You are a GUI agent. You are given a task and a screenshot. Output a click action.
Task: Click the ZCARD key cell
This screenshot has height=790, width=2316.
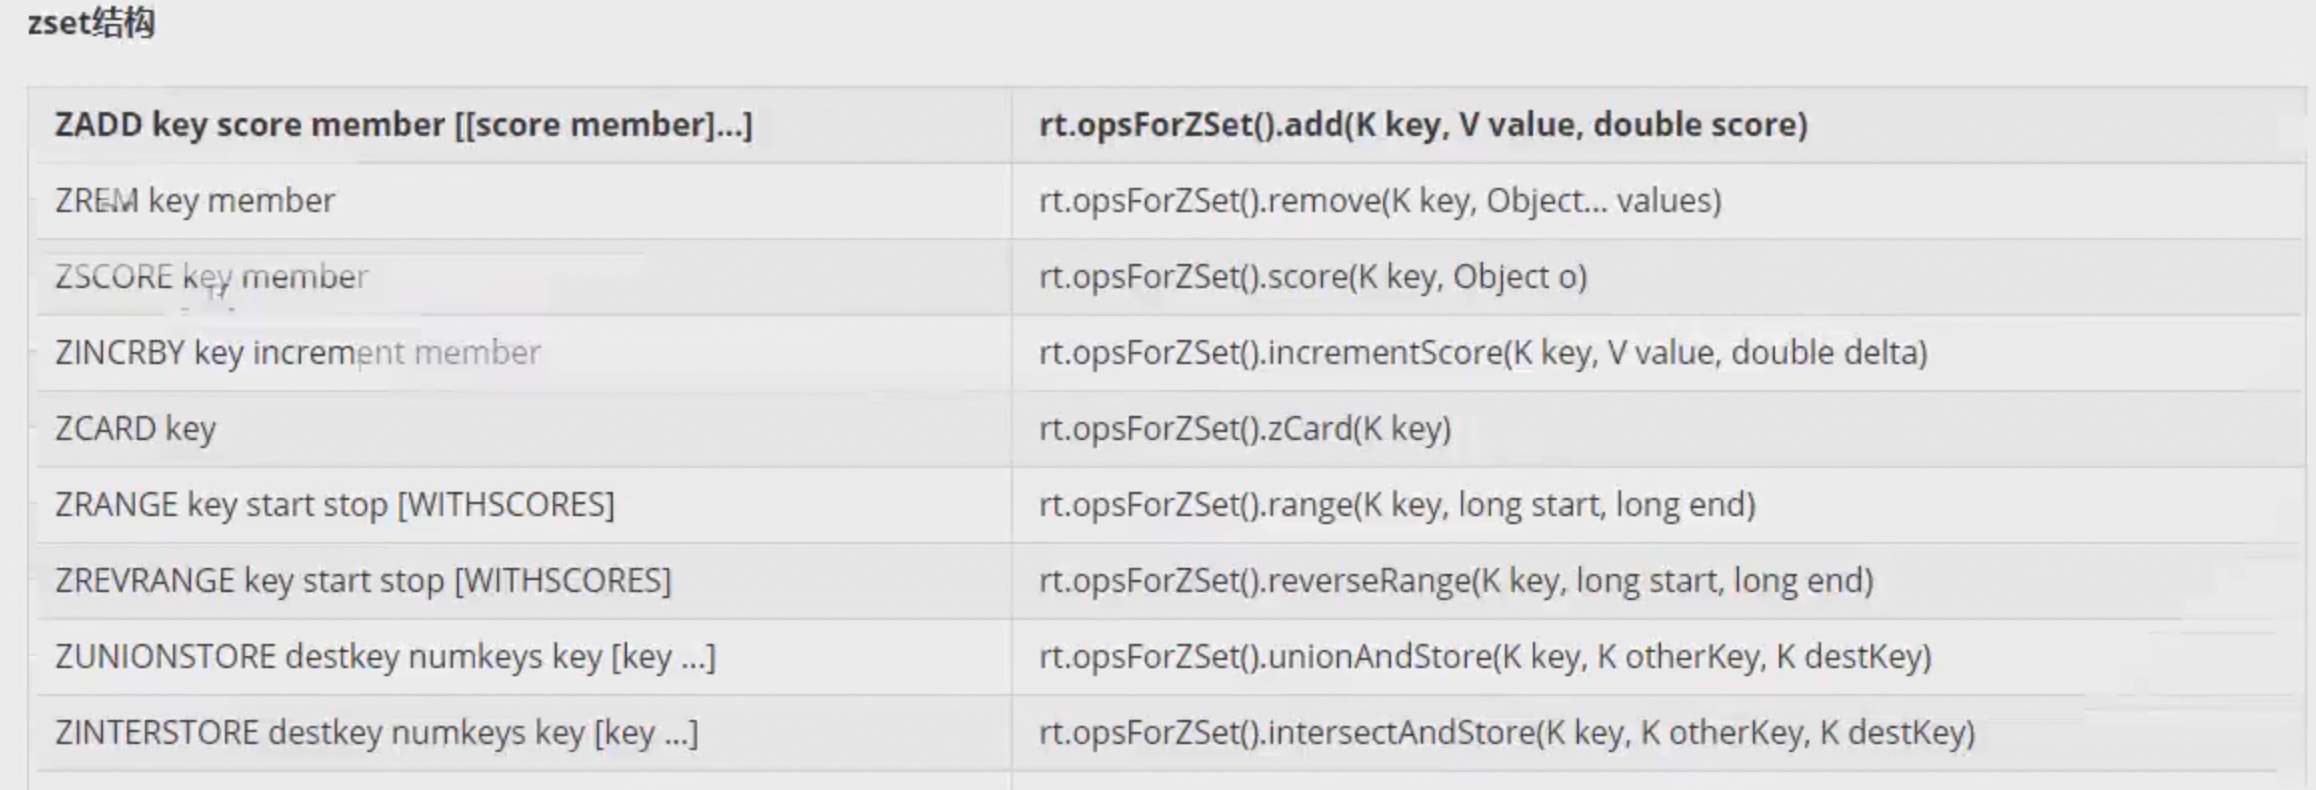point(135,429)
